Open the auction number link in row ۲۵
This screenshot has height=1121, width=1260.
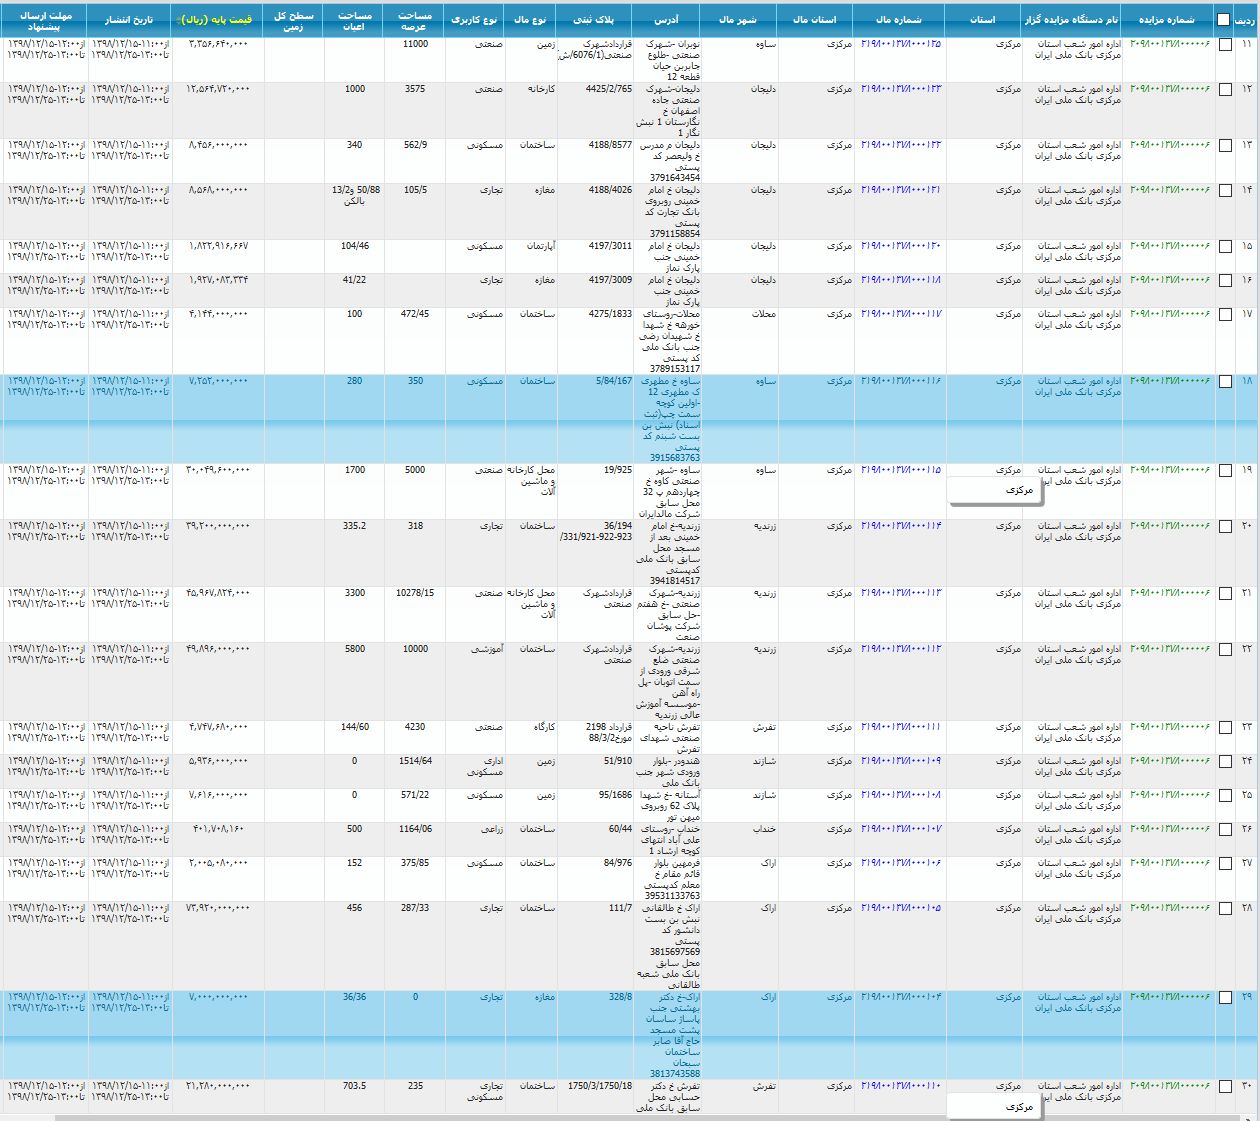[1169, 796]
